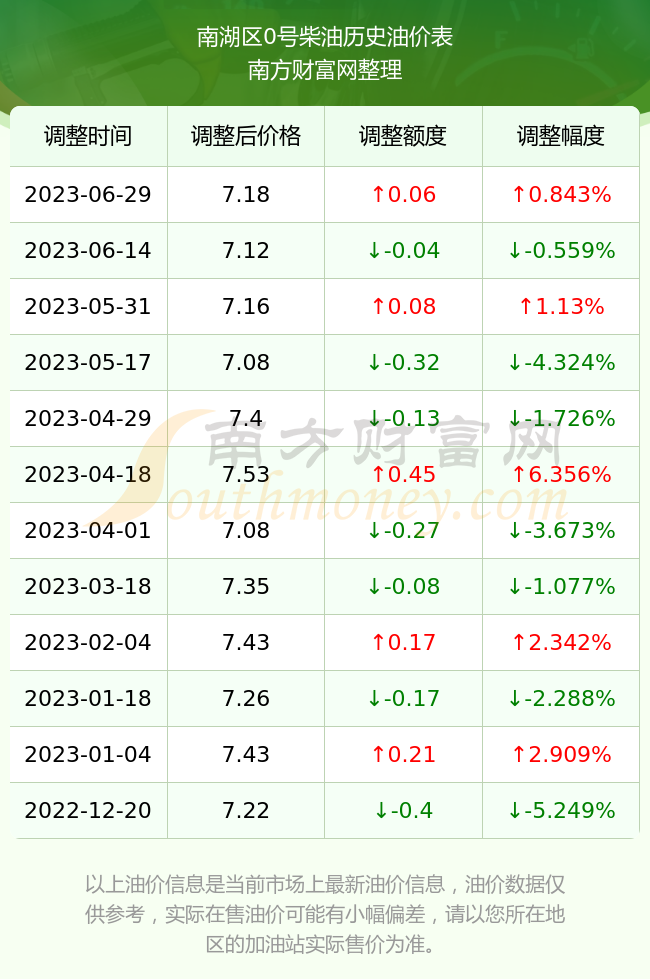Click the 7.53 price cell
Screen dimensions: 650x980
click(246, 474)
